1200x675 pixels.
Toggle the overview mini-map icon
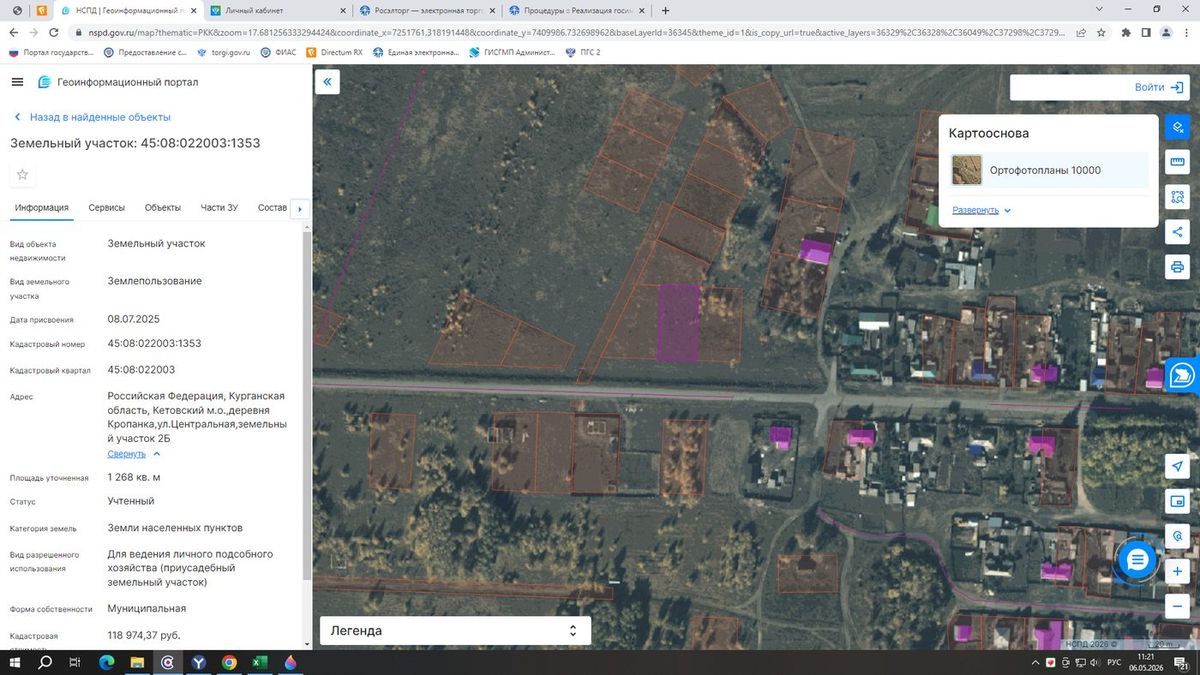pos(1177,502)
